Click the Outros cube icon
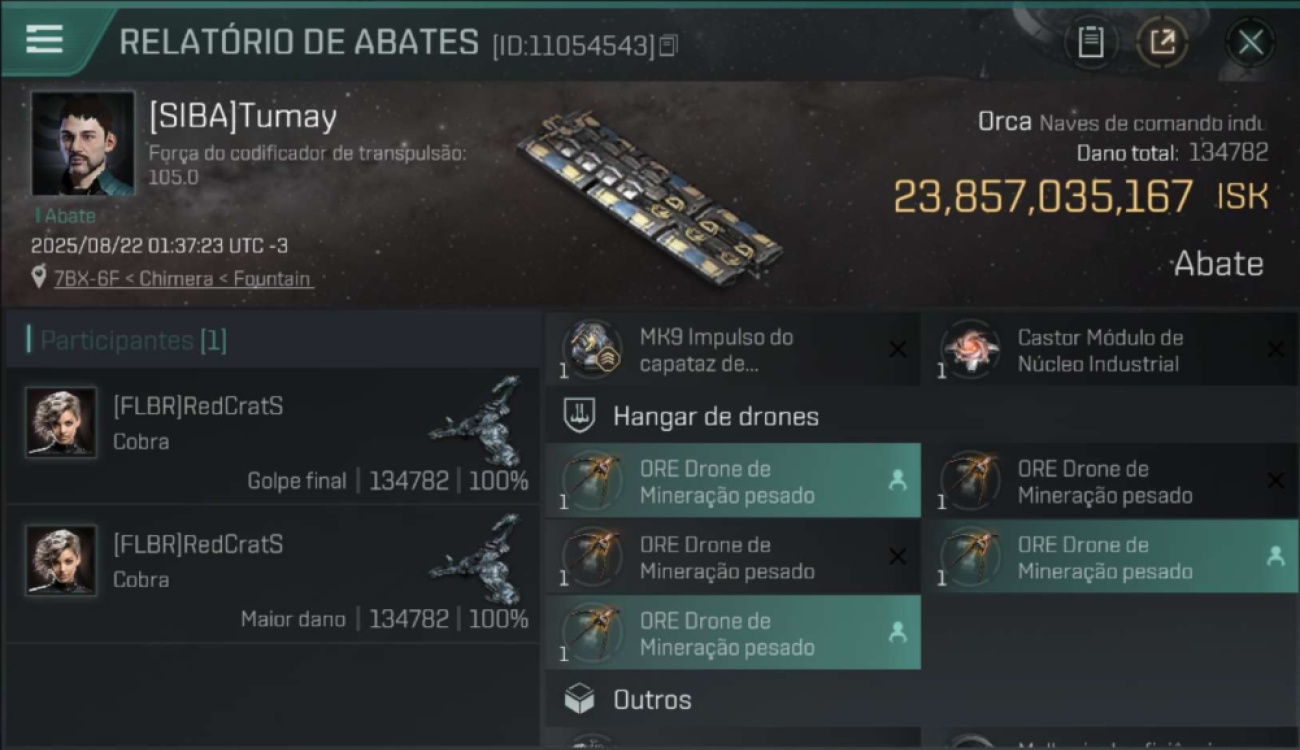 [x=579, y=699]
